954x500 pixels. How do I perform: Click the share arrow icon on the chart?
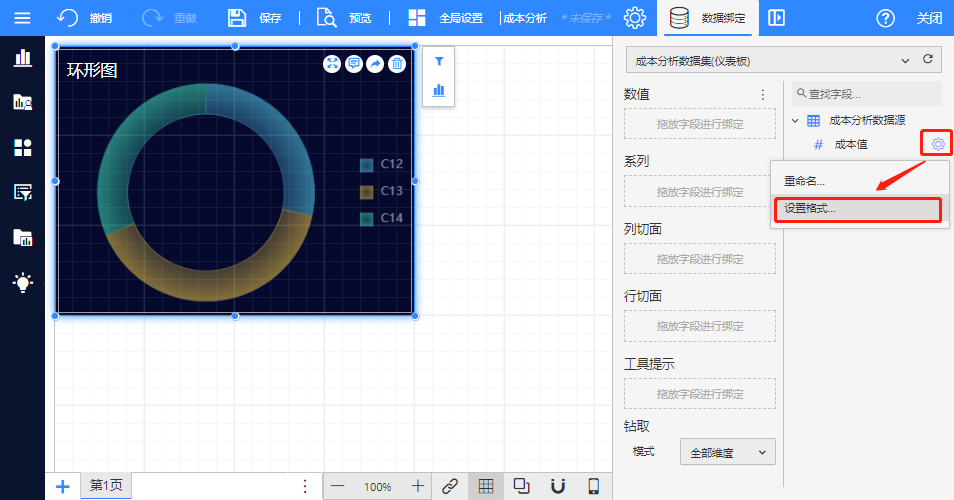click(375, 64)
